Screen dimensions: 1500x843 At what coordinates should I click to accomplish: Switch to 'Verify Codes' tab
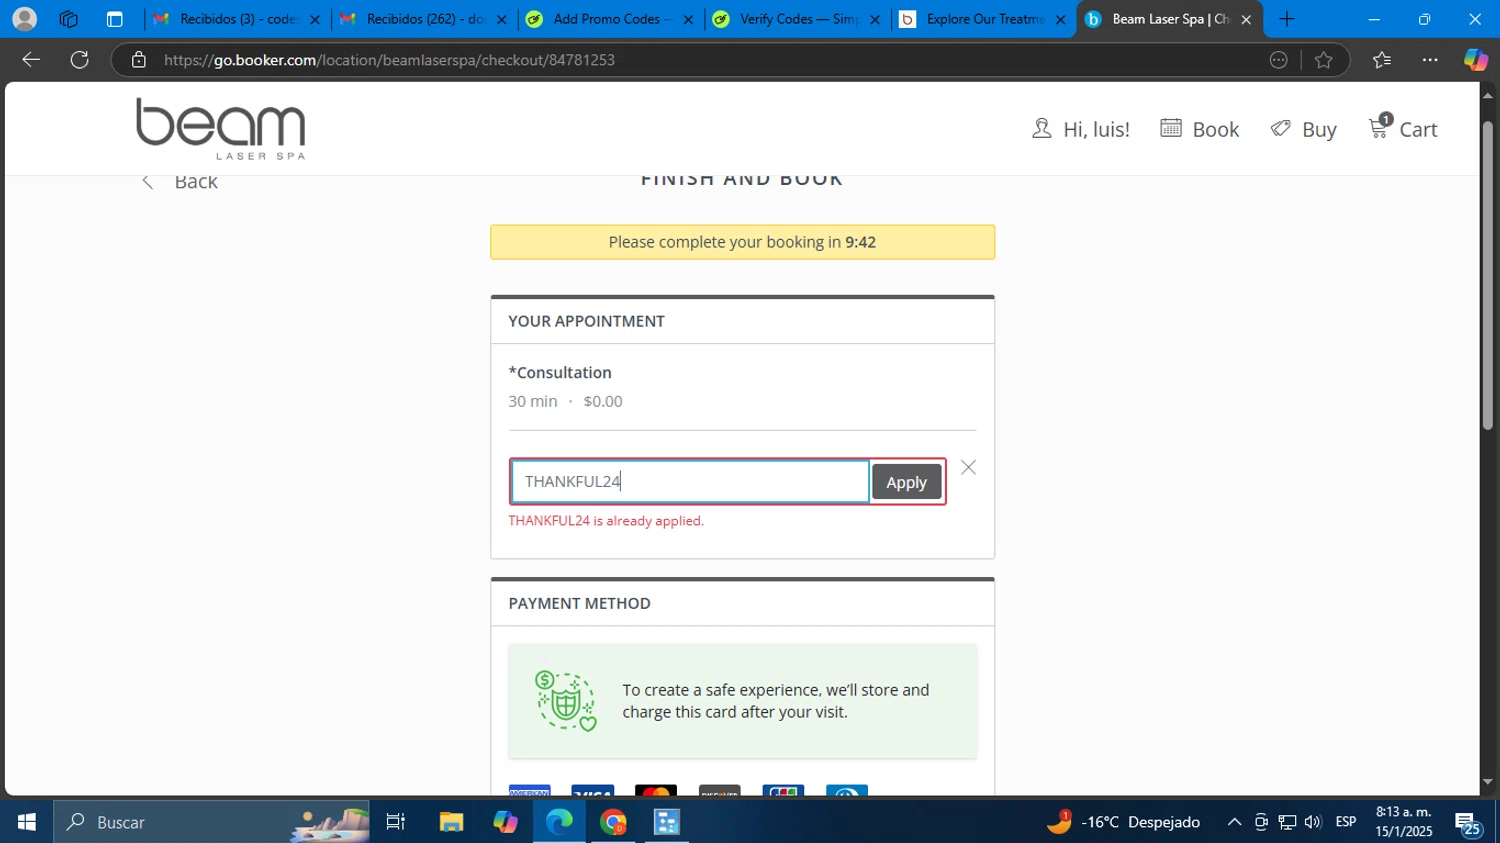coord(797,19)
